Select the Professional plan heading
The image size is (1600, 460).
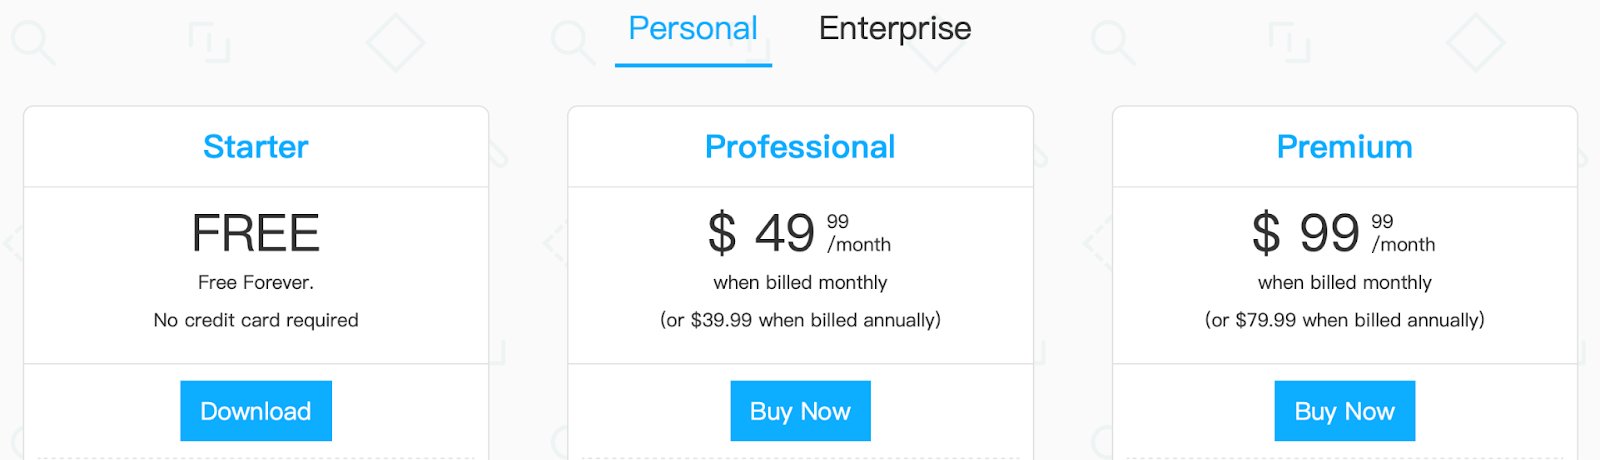coord(800,147)
